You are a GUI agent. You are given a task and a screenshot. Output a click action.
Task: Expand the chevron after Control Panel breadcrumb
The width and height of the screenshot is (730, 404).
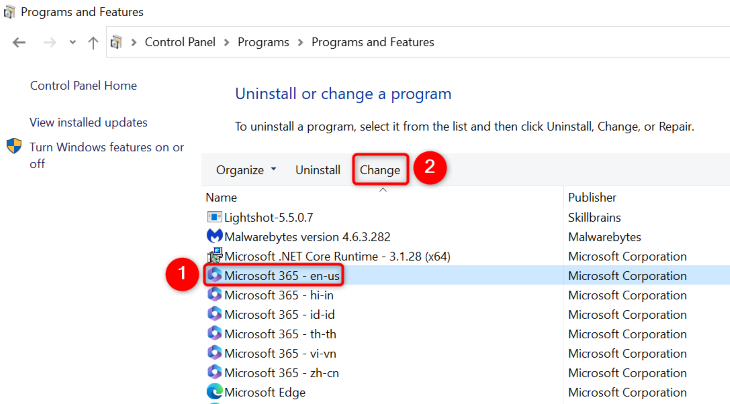pos(228,43)
